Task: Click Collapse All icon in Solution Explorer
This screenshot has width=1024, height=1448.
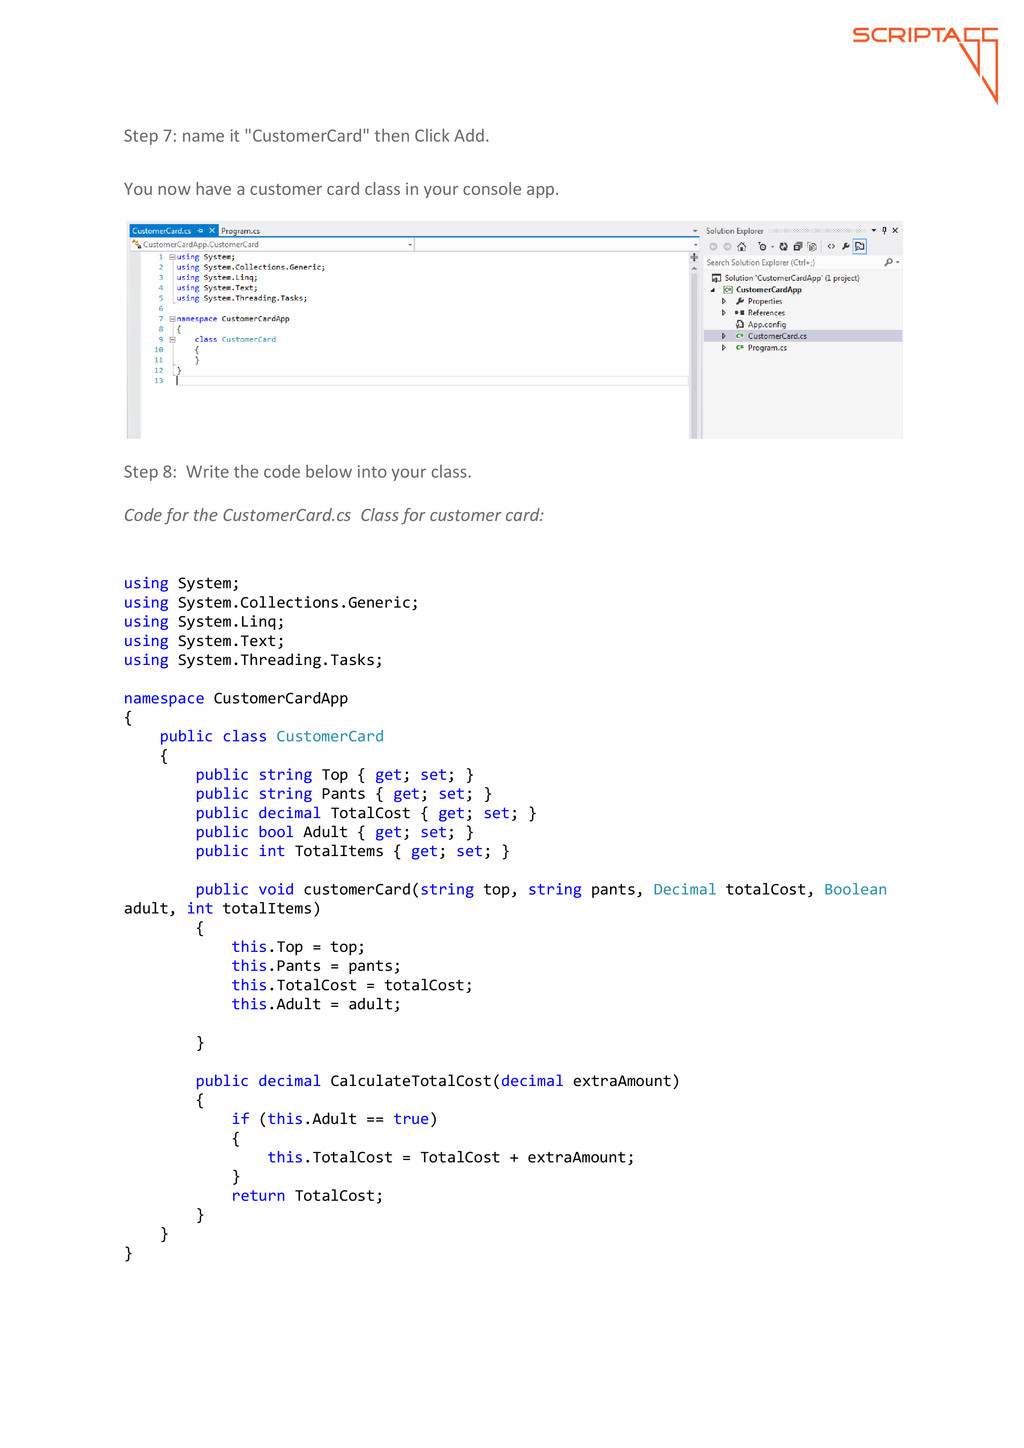Action: (798, 246)
